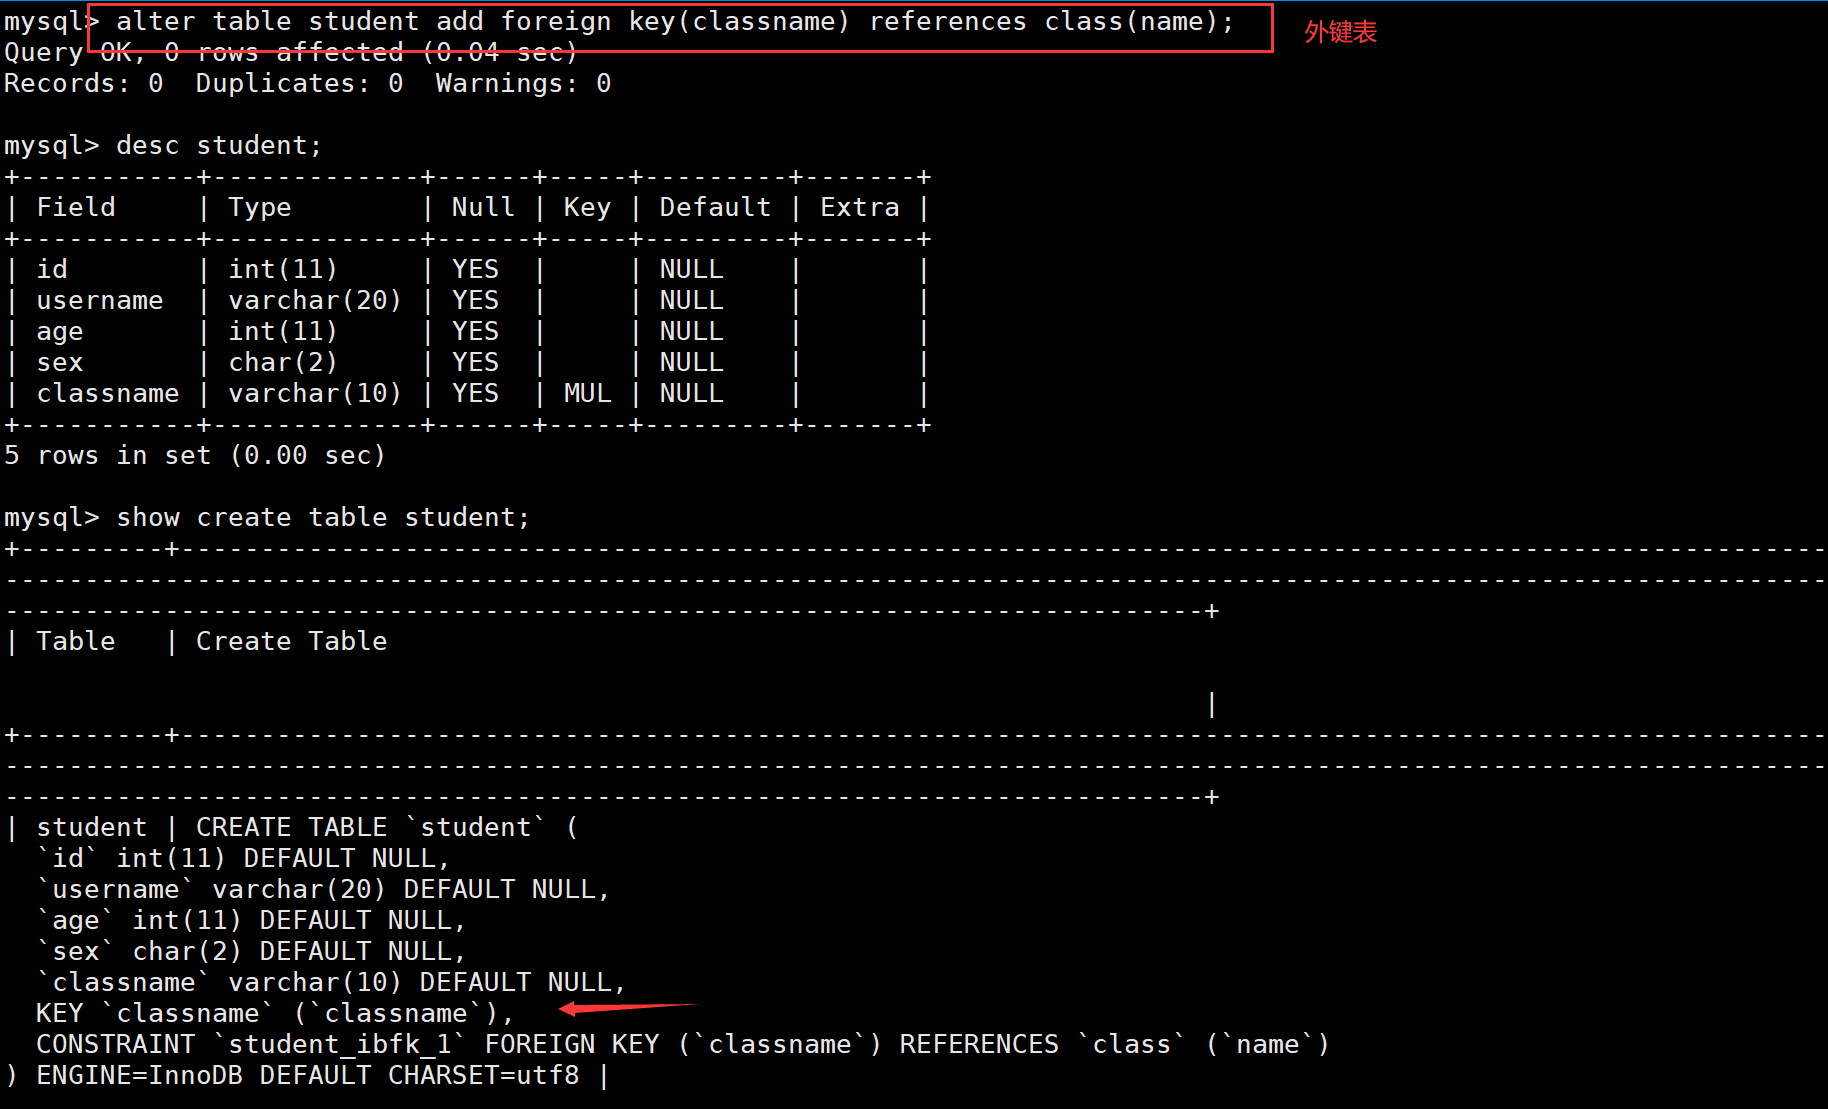Click the '`sex` char(2) DEFAULT NULL,' line
The width and height of the screenshot is (1828, 1109).
pyautogui.click(x=251, y=952)
